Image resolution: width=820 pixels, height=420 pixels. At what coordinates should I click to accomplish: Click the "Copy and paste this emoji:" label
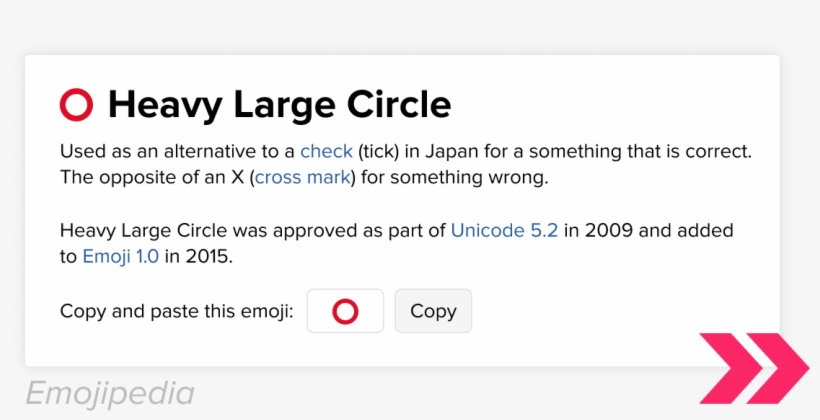[176, 311]
